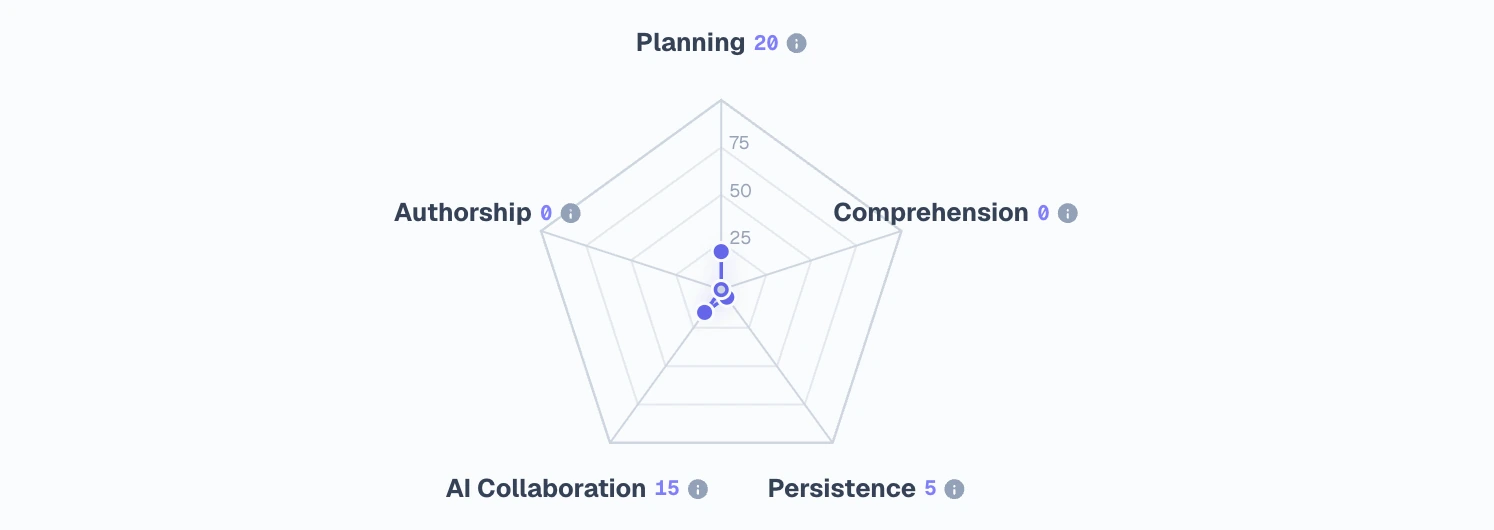Screen dimensions: 1494x530
Task: Click the hollow center point of radar
Action: (720, 290)
